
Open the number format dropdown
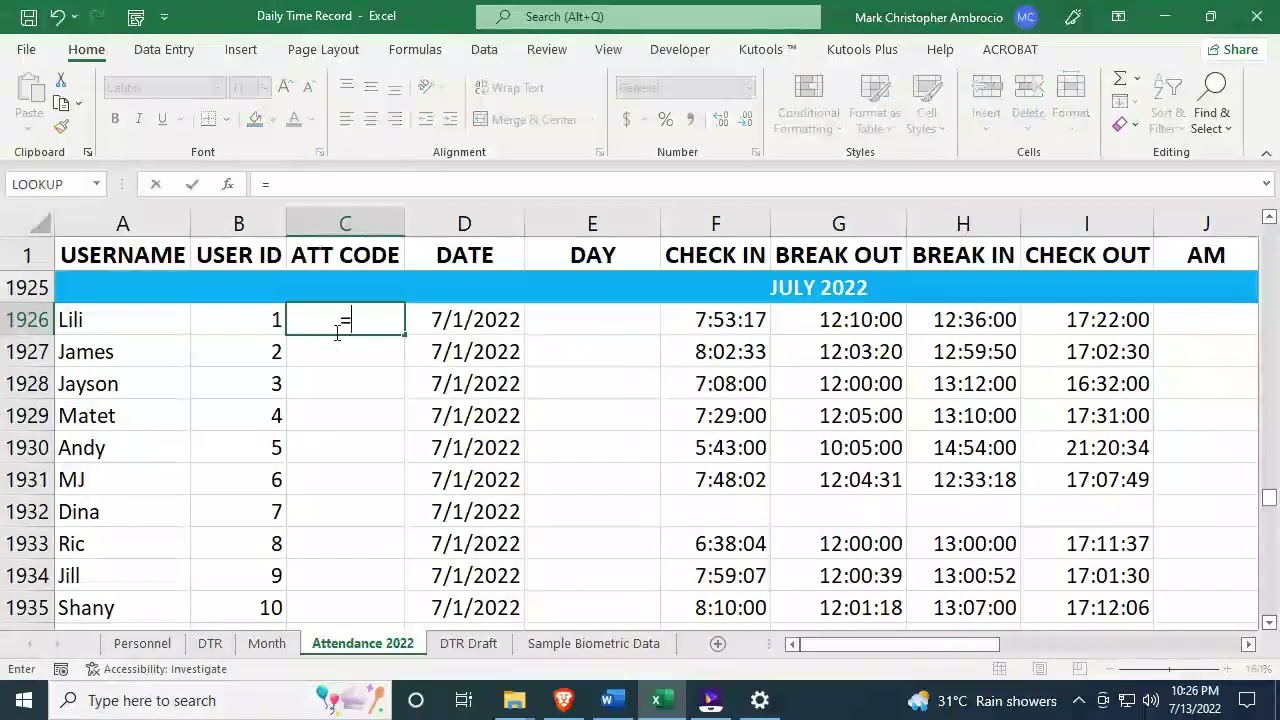click(748, 88)
